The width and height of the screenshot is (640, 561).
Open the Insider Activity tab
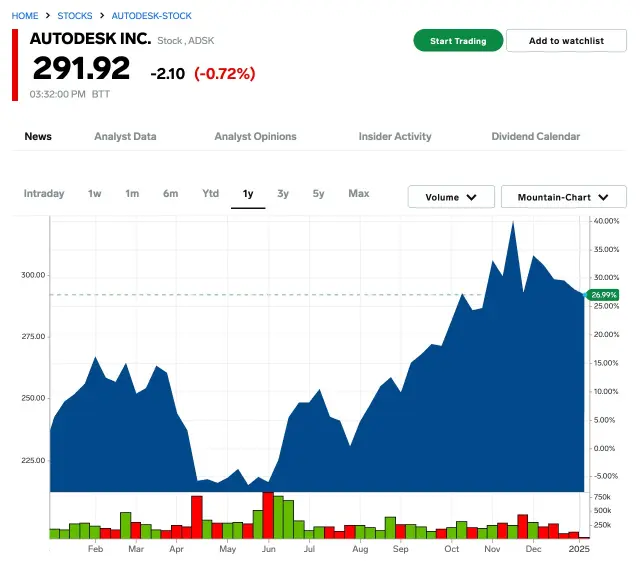[x=395, y=137]
